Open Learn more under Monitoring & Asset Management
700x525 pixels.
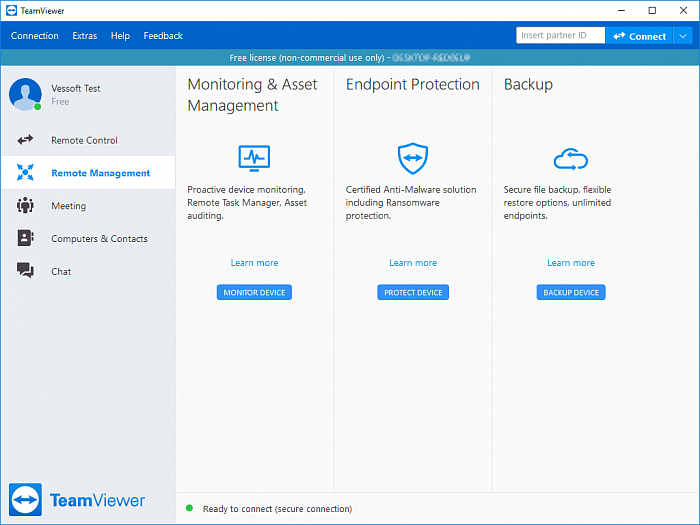click(254, 263)
